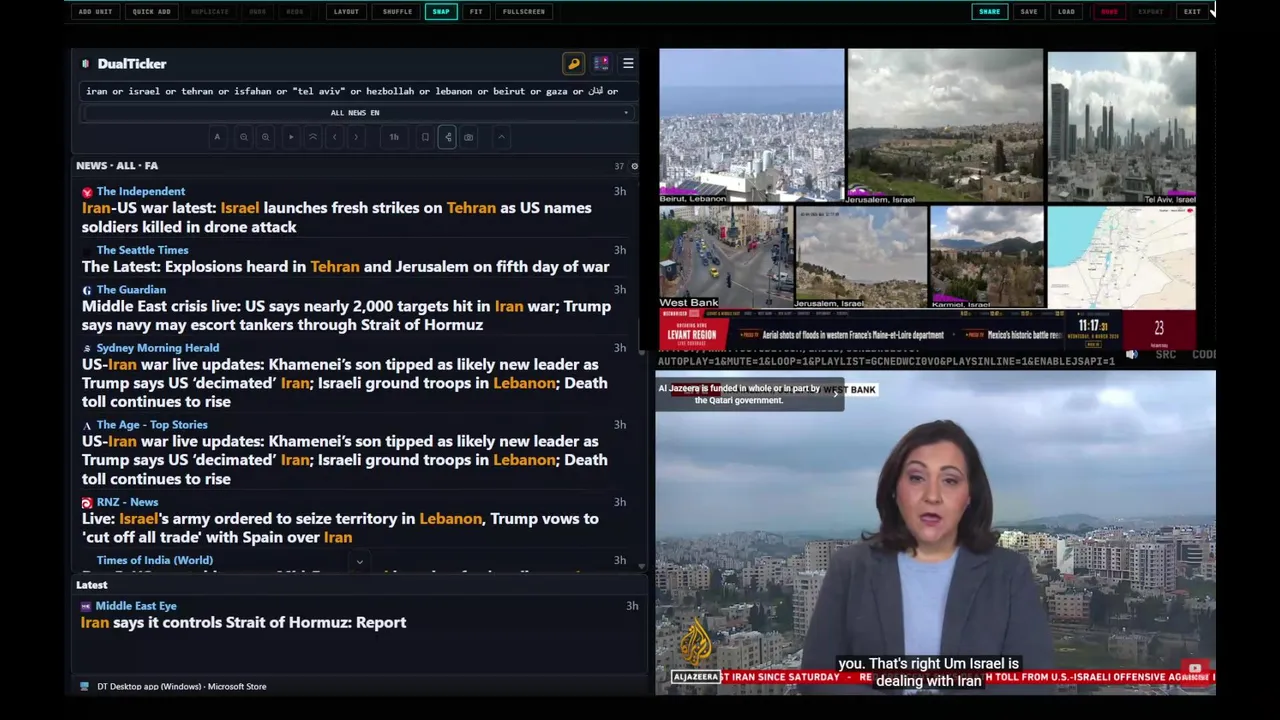This screenshot has width=1280, height=720.
Task: Click the LOAD button
Action: 1067,12
